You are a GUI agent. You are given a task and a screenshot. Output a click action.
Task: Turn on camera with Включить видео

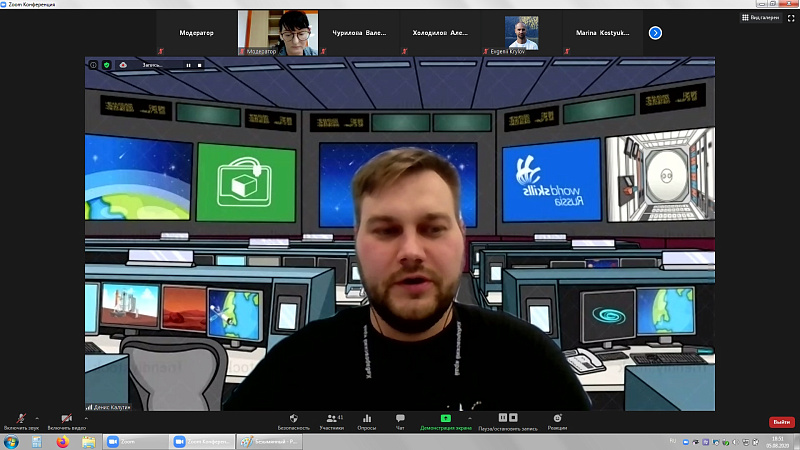(x=66, y=421)
